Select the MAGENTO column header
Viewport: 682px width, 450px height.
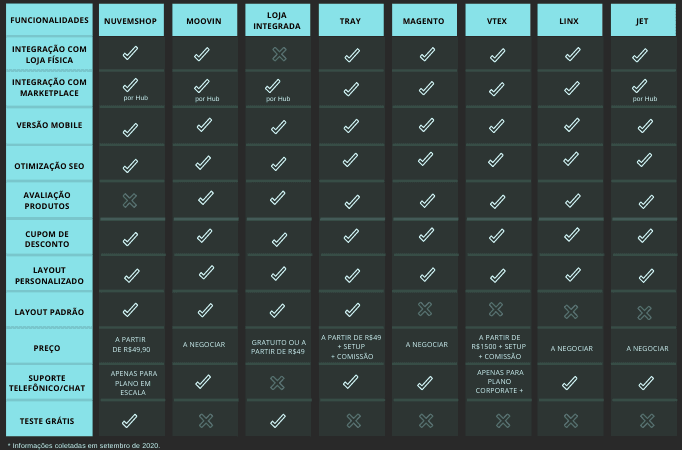click(424, 20)
